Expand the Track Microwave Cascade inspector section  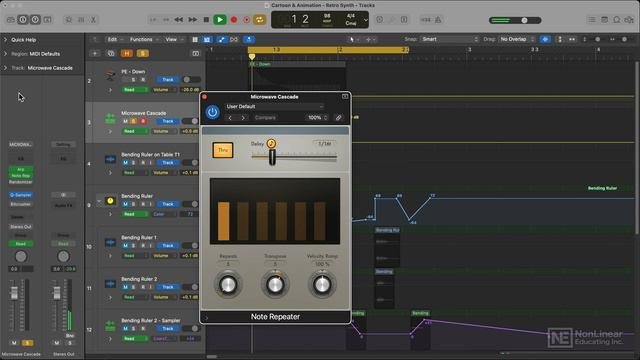pos(5,68)
